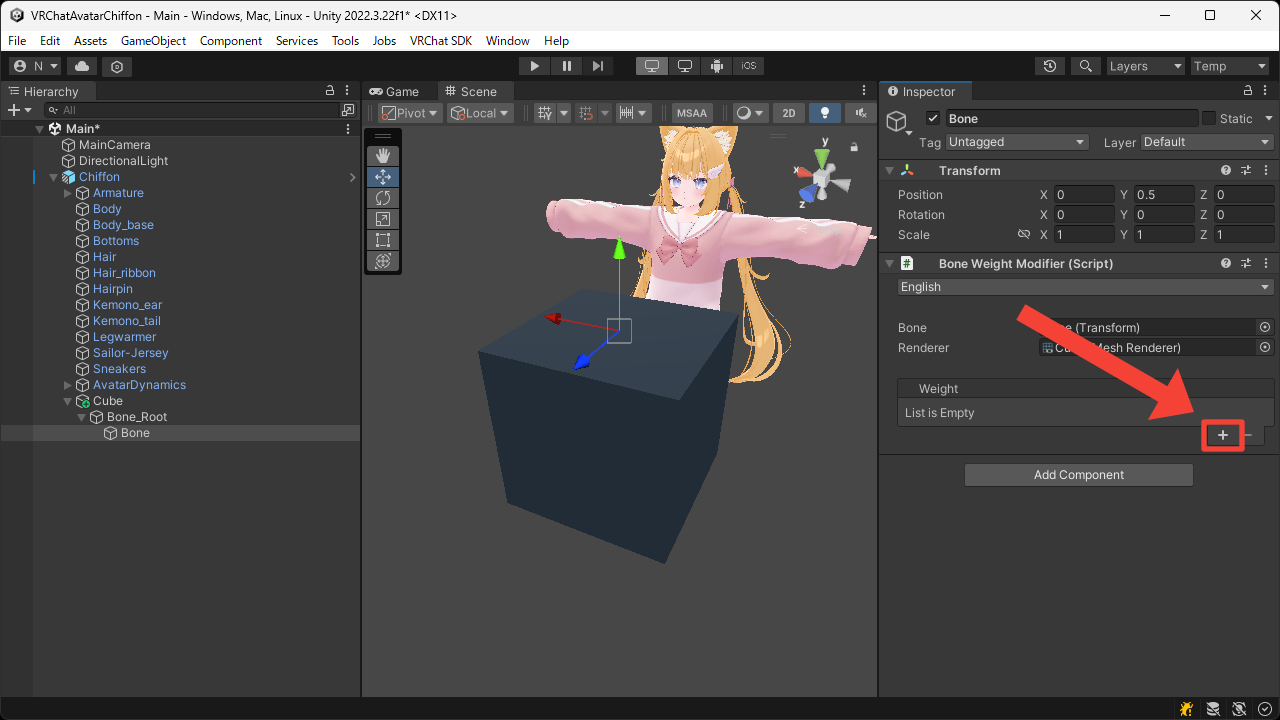Select the Hand (View) tool
The image size is (1280, 720).
382,156
